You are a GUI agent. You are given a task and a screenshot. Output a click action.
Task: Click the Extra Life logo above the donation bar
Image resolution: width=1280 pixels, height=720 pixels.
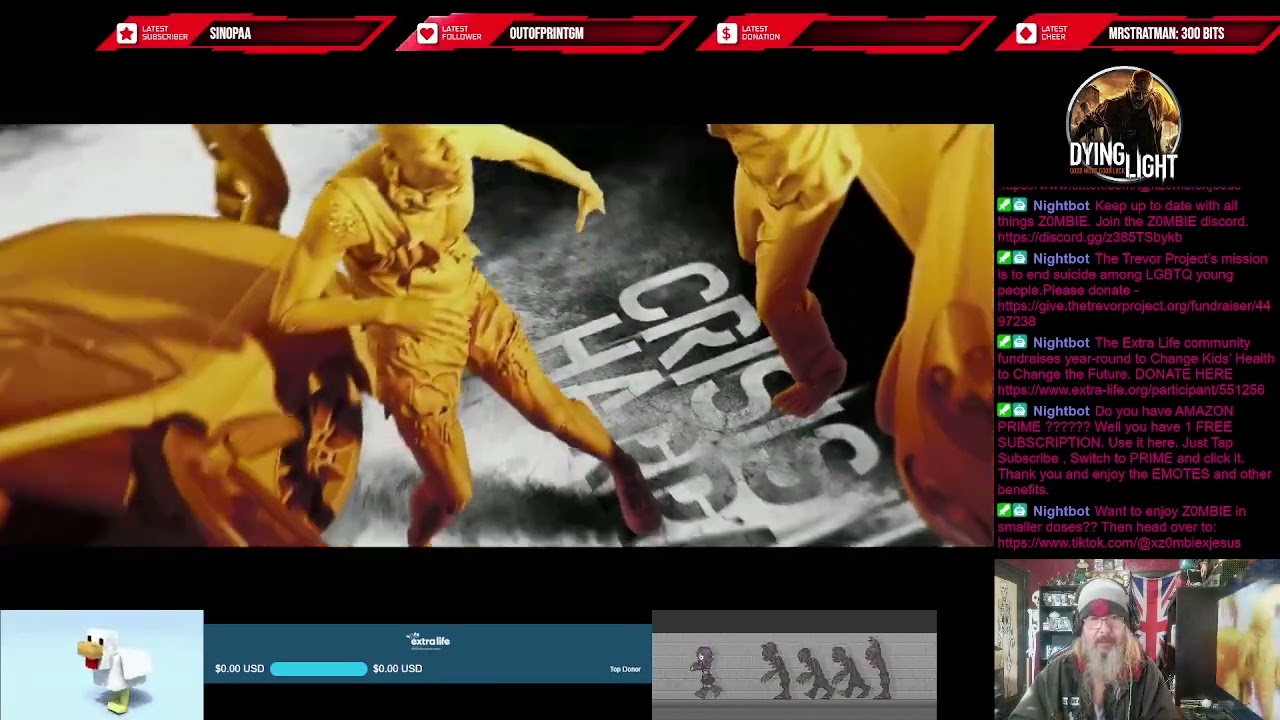coord(428,640)
